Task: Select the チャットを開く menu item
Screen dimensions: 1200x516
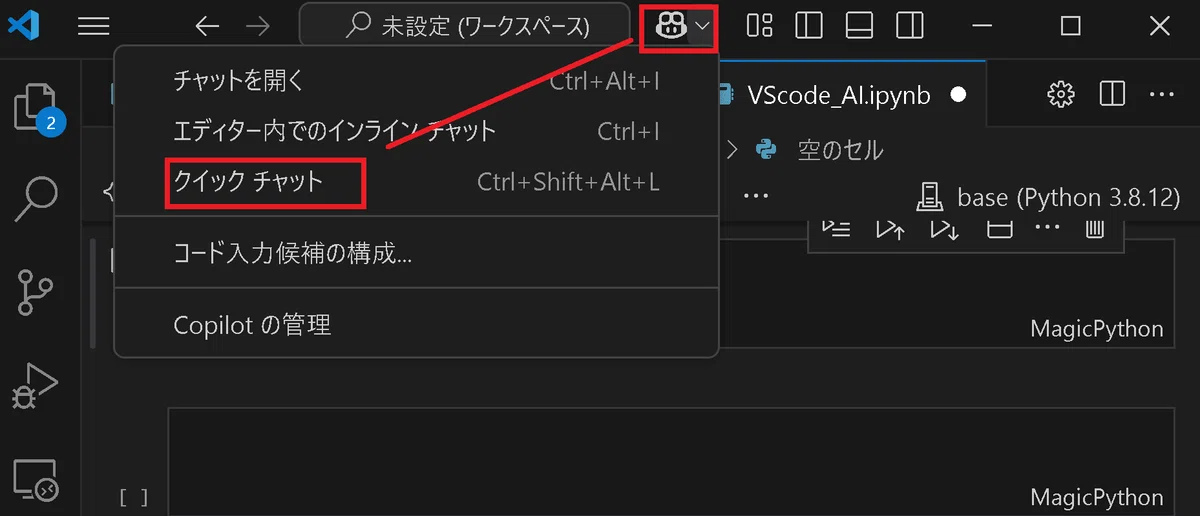Action: 417,81
